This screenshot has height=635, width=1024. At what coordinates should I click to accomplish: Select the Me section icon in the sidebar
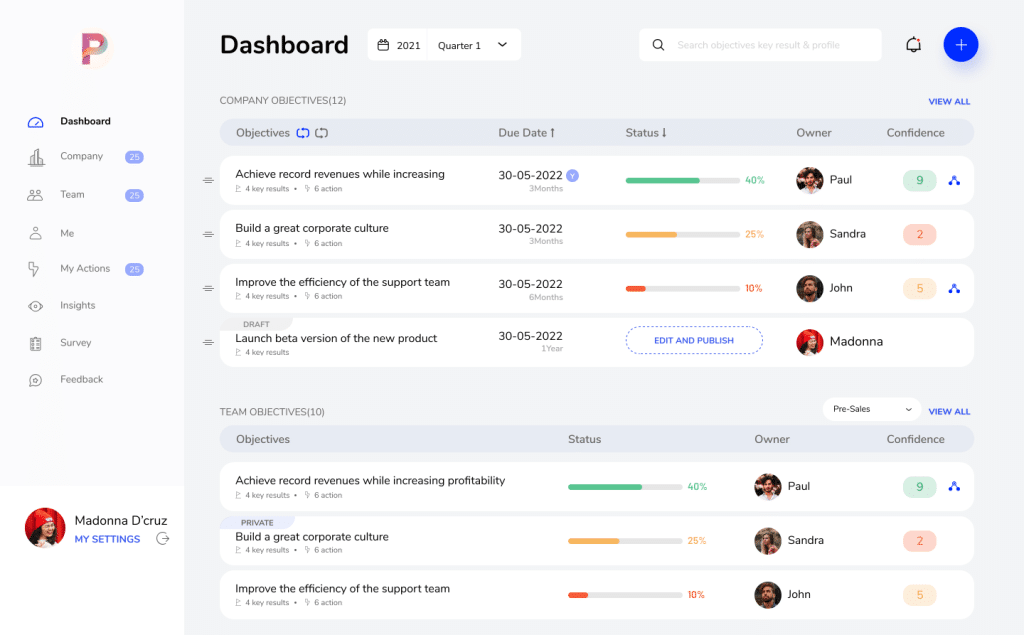tap(35, 232)
